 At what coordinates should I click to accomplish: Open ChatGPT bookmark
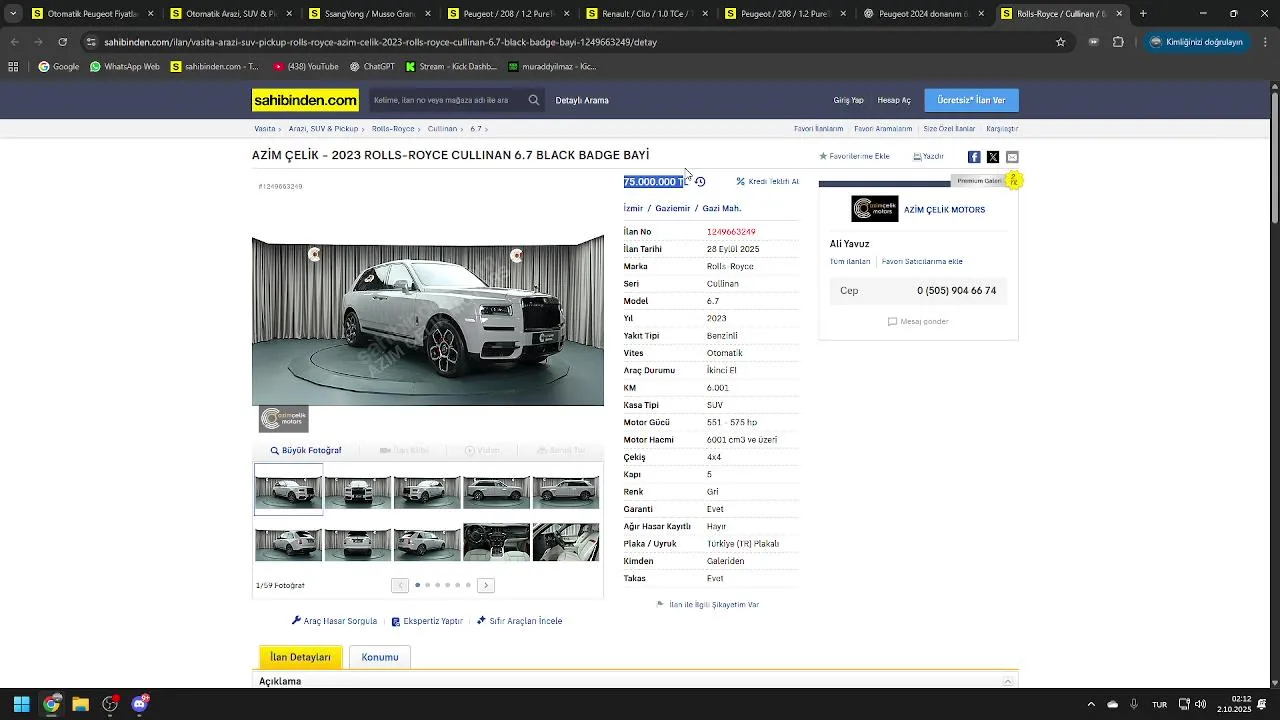coord(372,67)
